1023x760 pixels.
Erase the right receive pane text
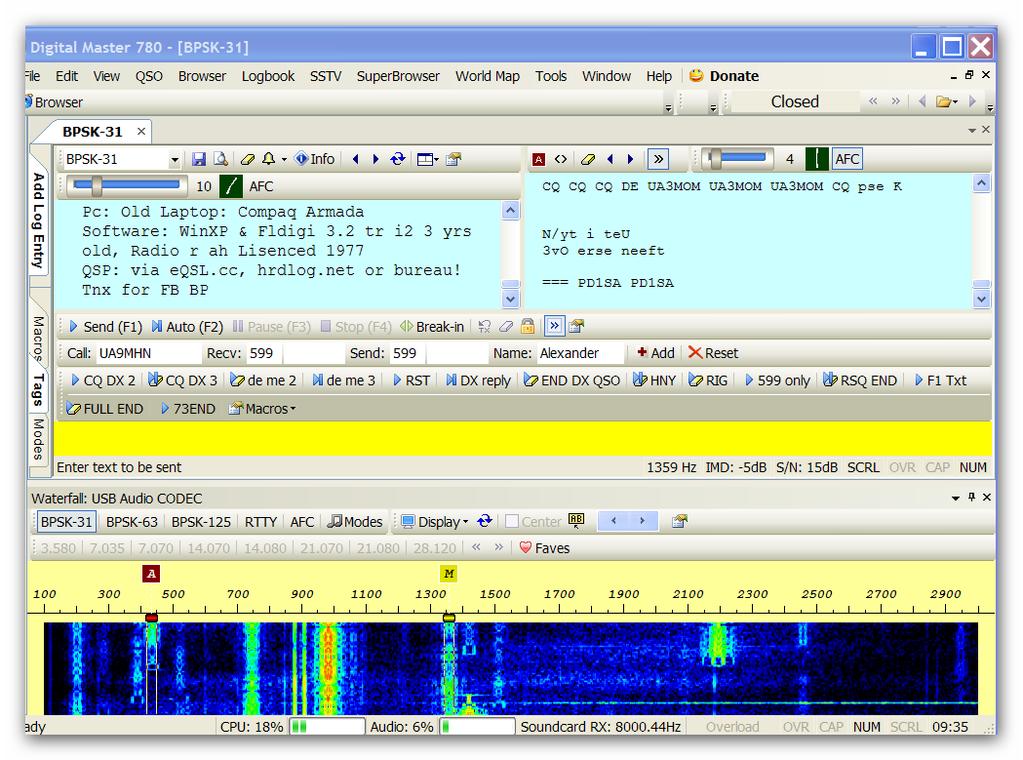(588, 159)
